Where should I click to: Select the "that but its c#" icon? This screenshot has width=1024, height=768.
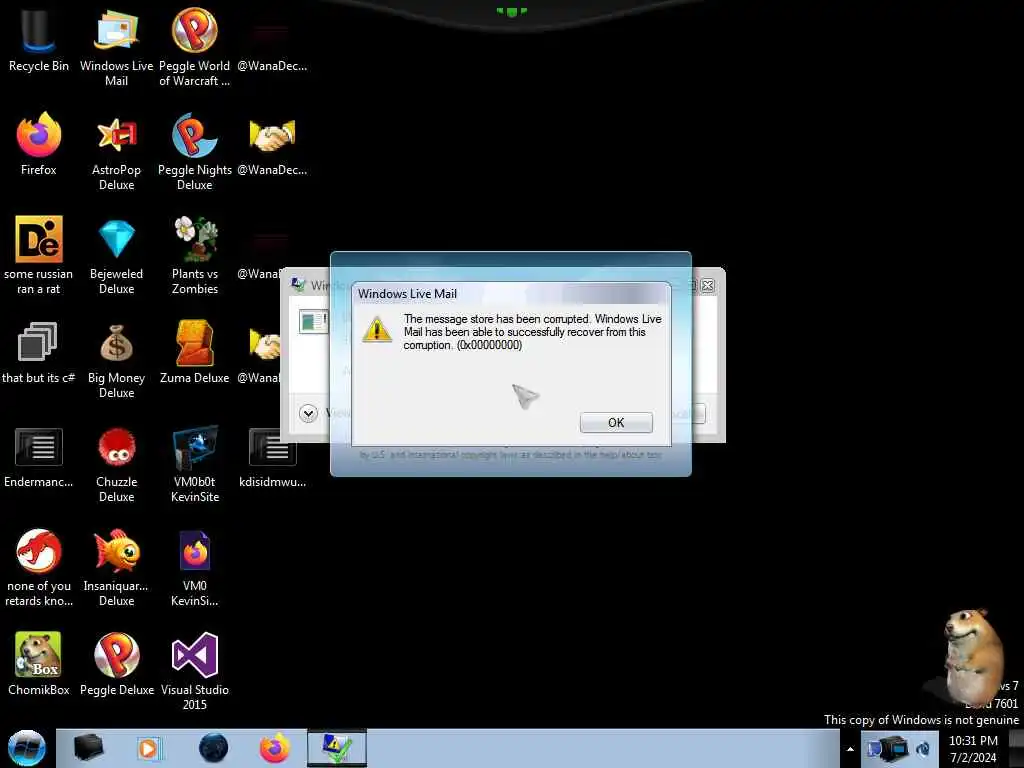[x=39, y=352]
